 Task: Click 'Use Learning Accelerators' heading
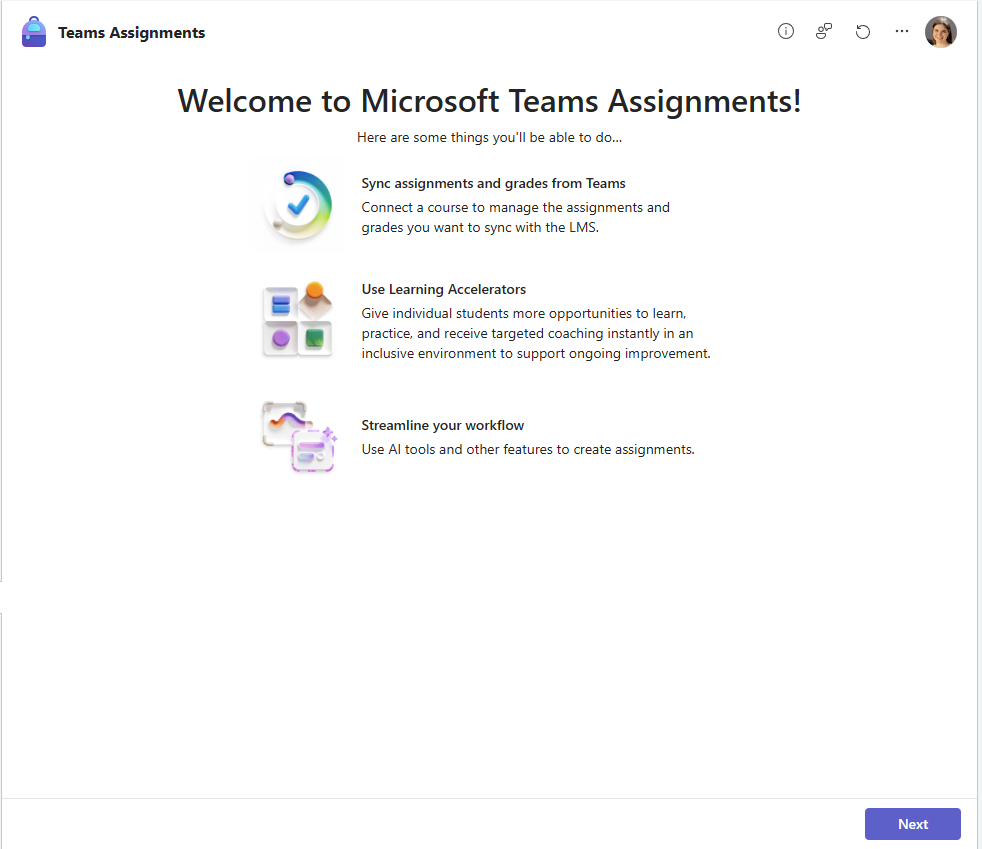click(443, 289)
